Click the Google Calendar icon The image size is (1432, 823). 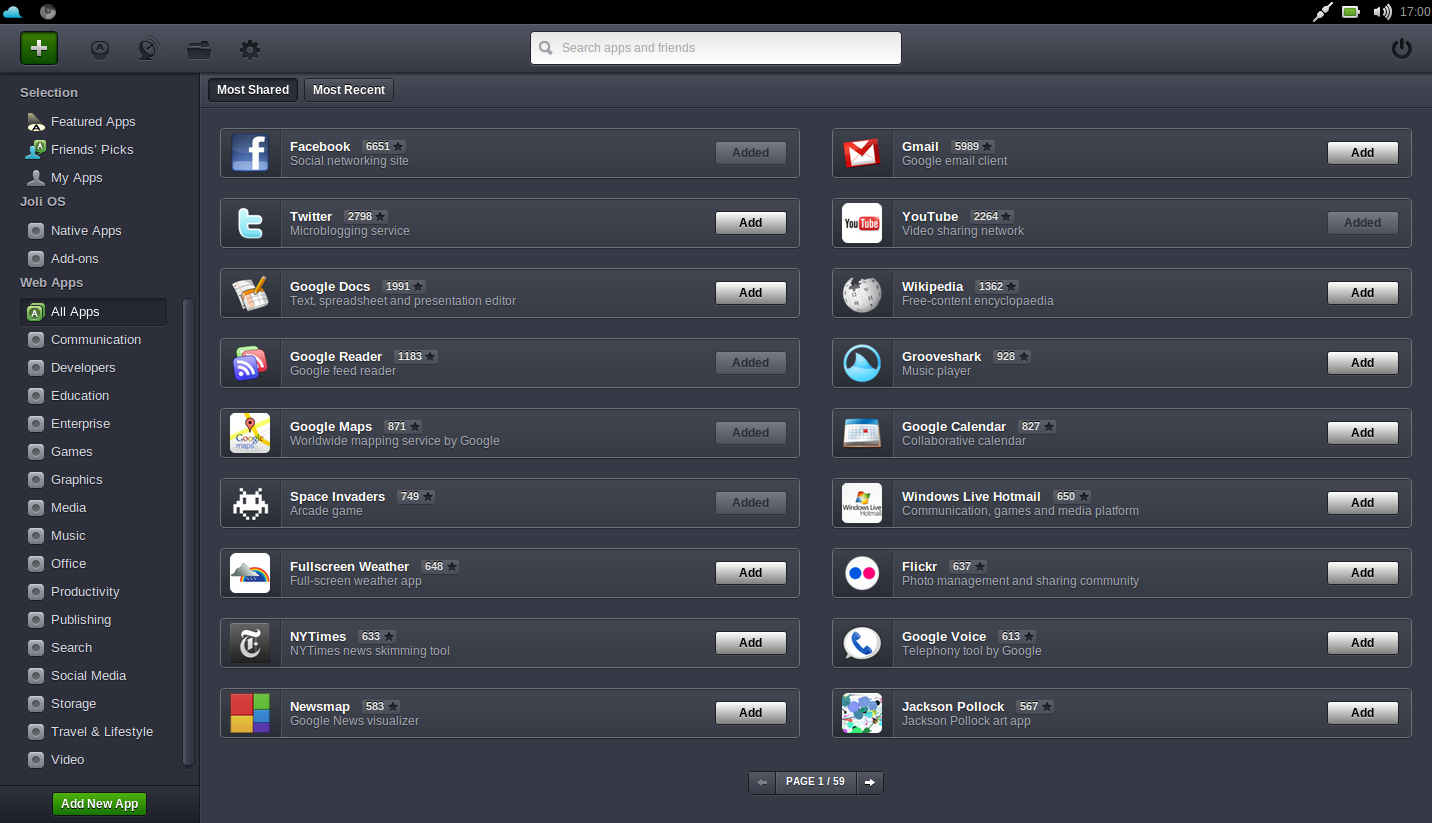(862, 433)
